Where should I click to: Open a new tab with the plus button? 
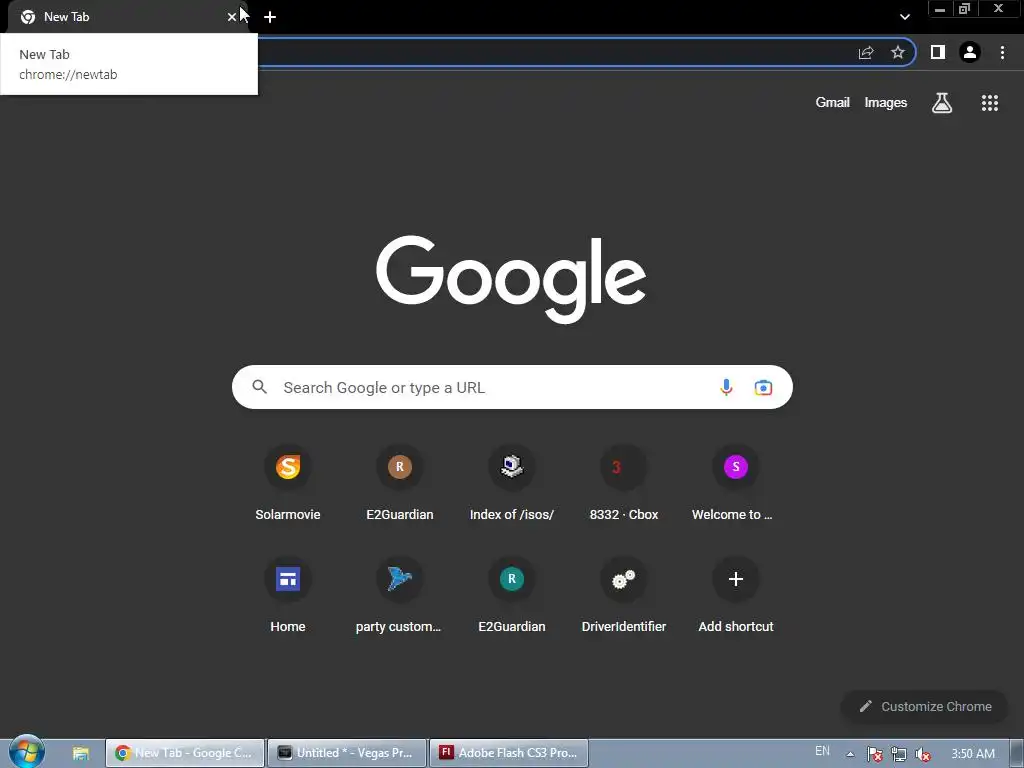pyautogui.click(x=270, y=17)
